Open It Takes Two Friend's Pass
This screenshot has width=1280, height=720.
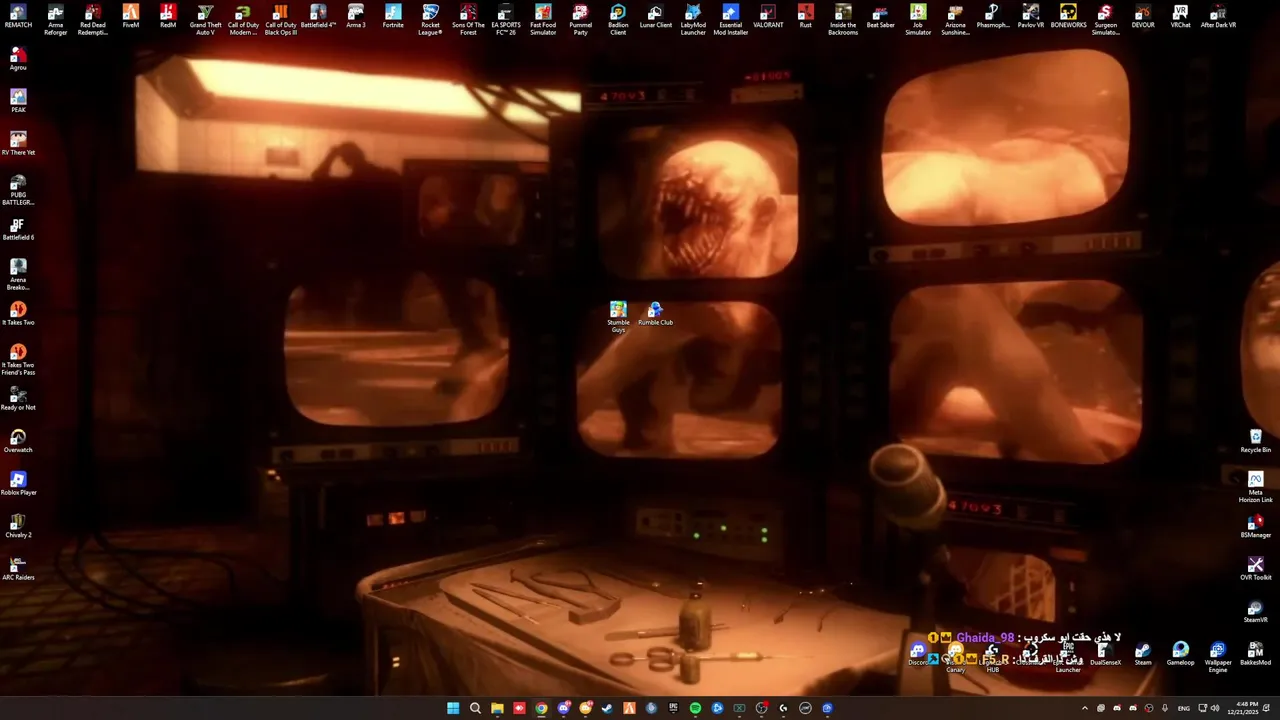click(x=18, y=360)
